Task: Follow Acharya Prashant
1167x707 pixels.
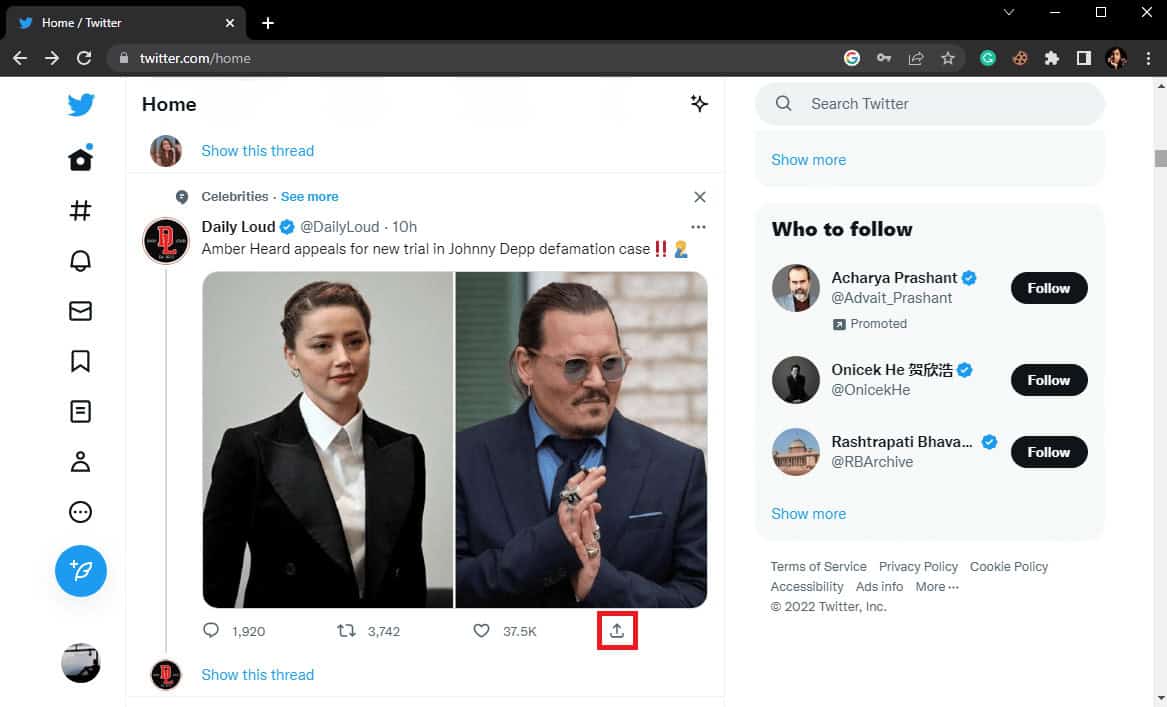Action: [x=1049, y=288]
